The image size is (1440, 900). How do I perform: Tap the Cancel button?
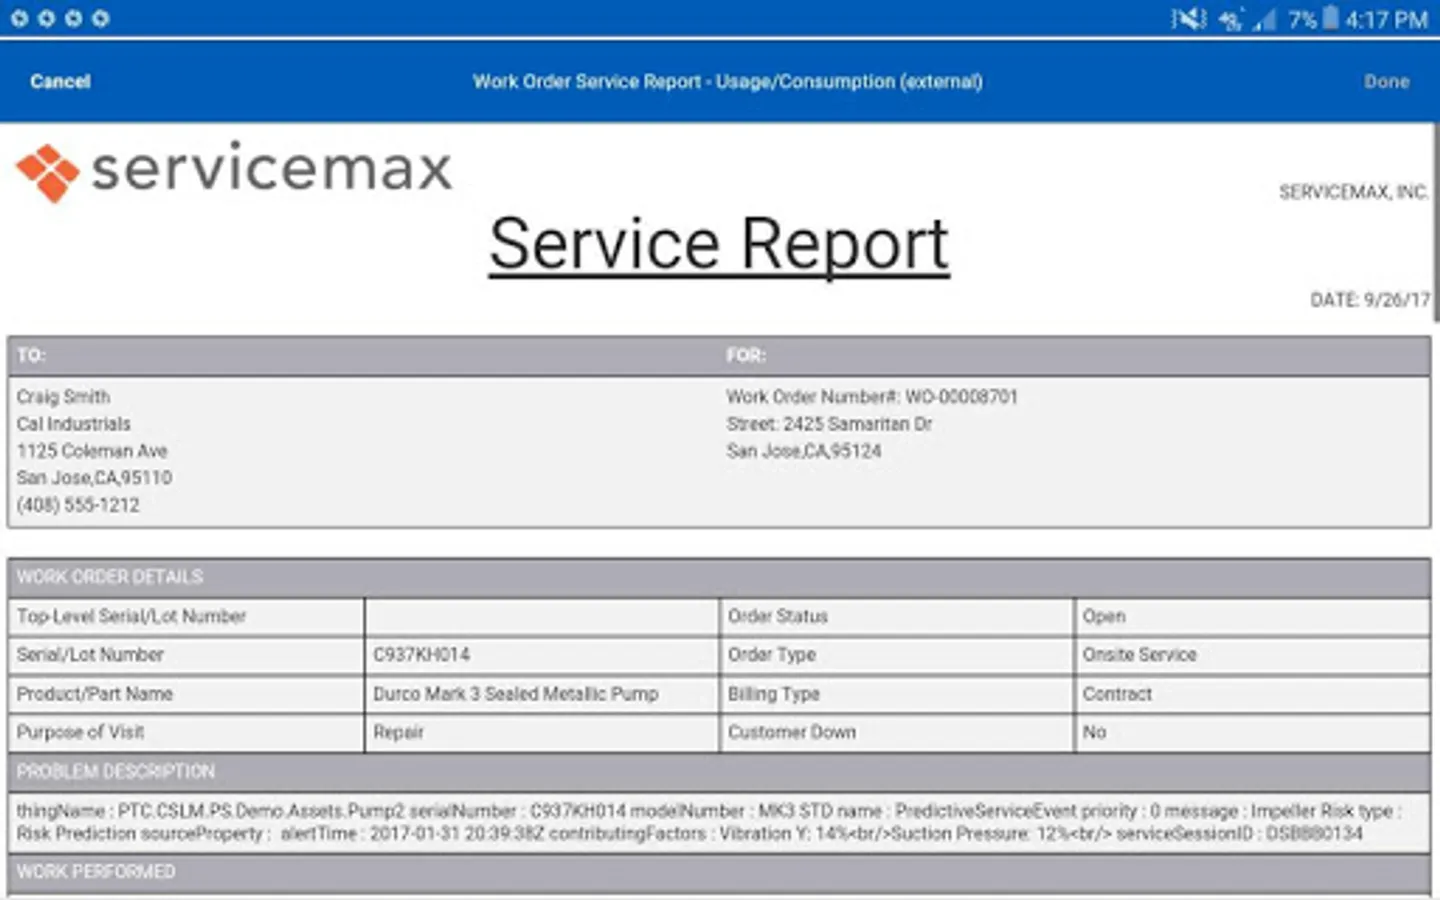tap(60, 82)
